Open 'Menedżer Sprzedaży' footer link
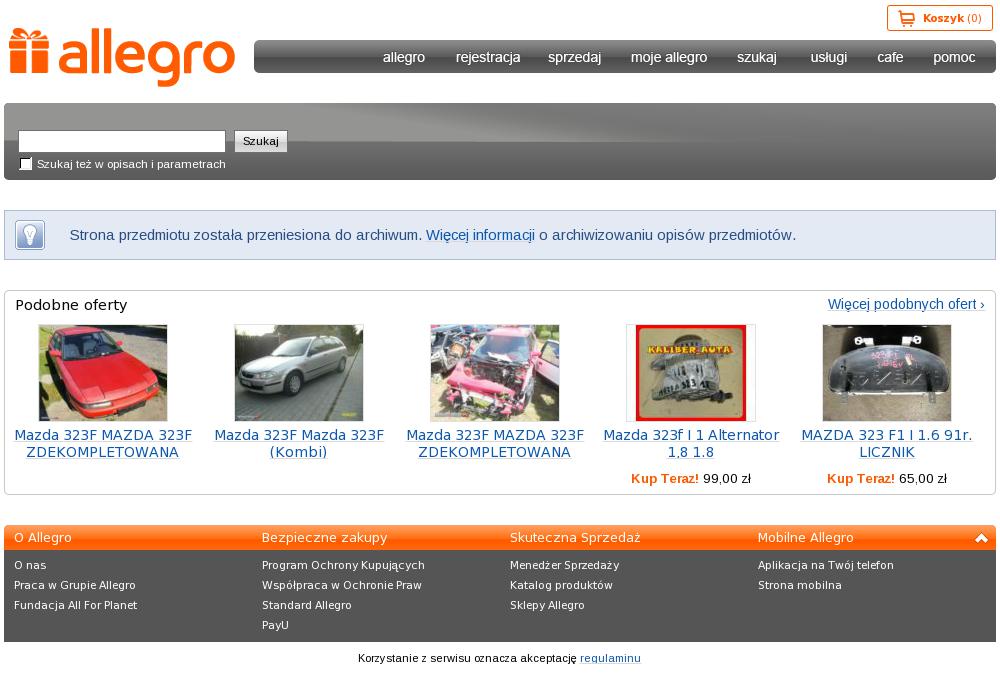 pos(564,565)
